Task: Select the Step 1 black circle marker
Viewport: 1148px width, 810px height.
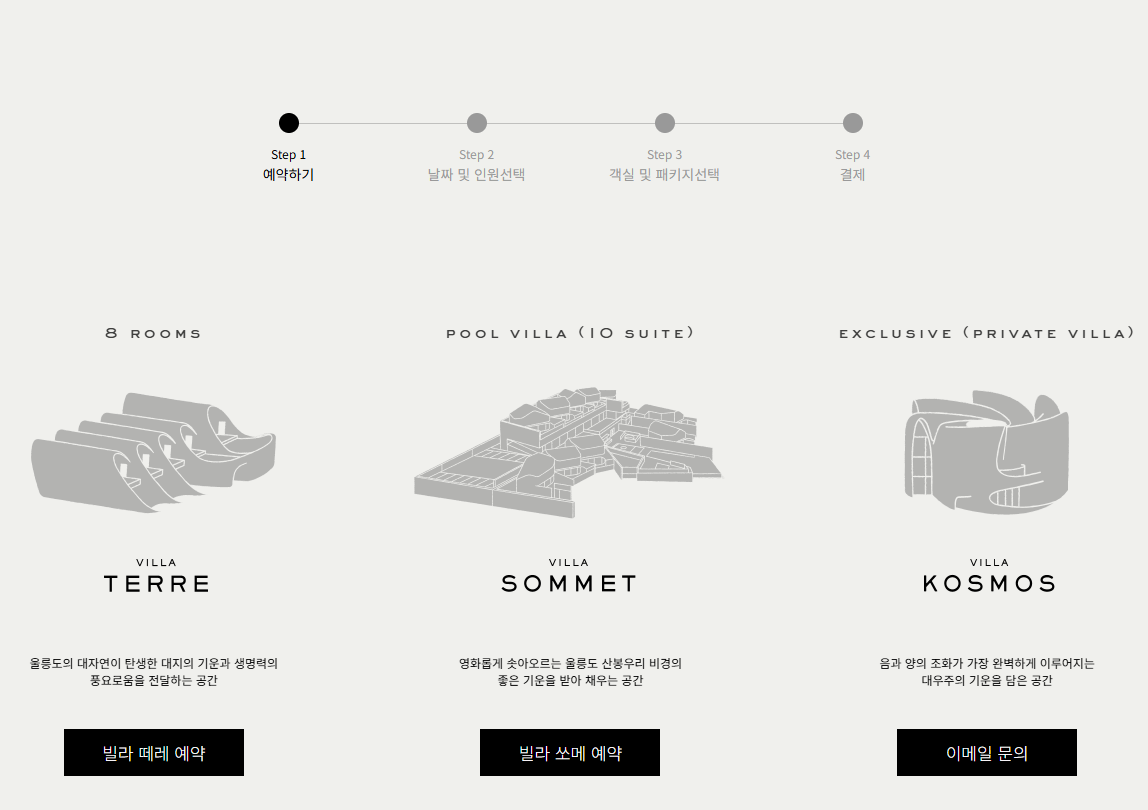Action: (x=288, y=123)
